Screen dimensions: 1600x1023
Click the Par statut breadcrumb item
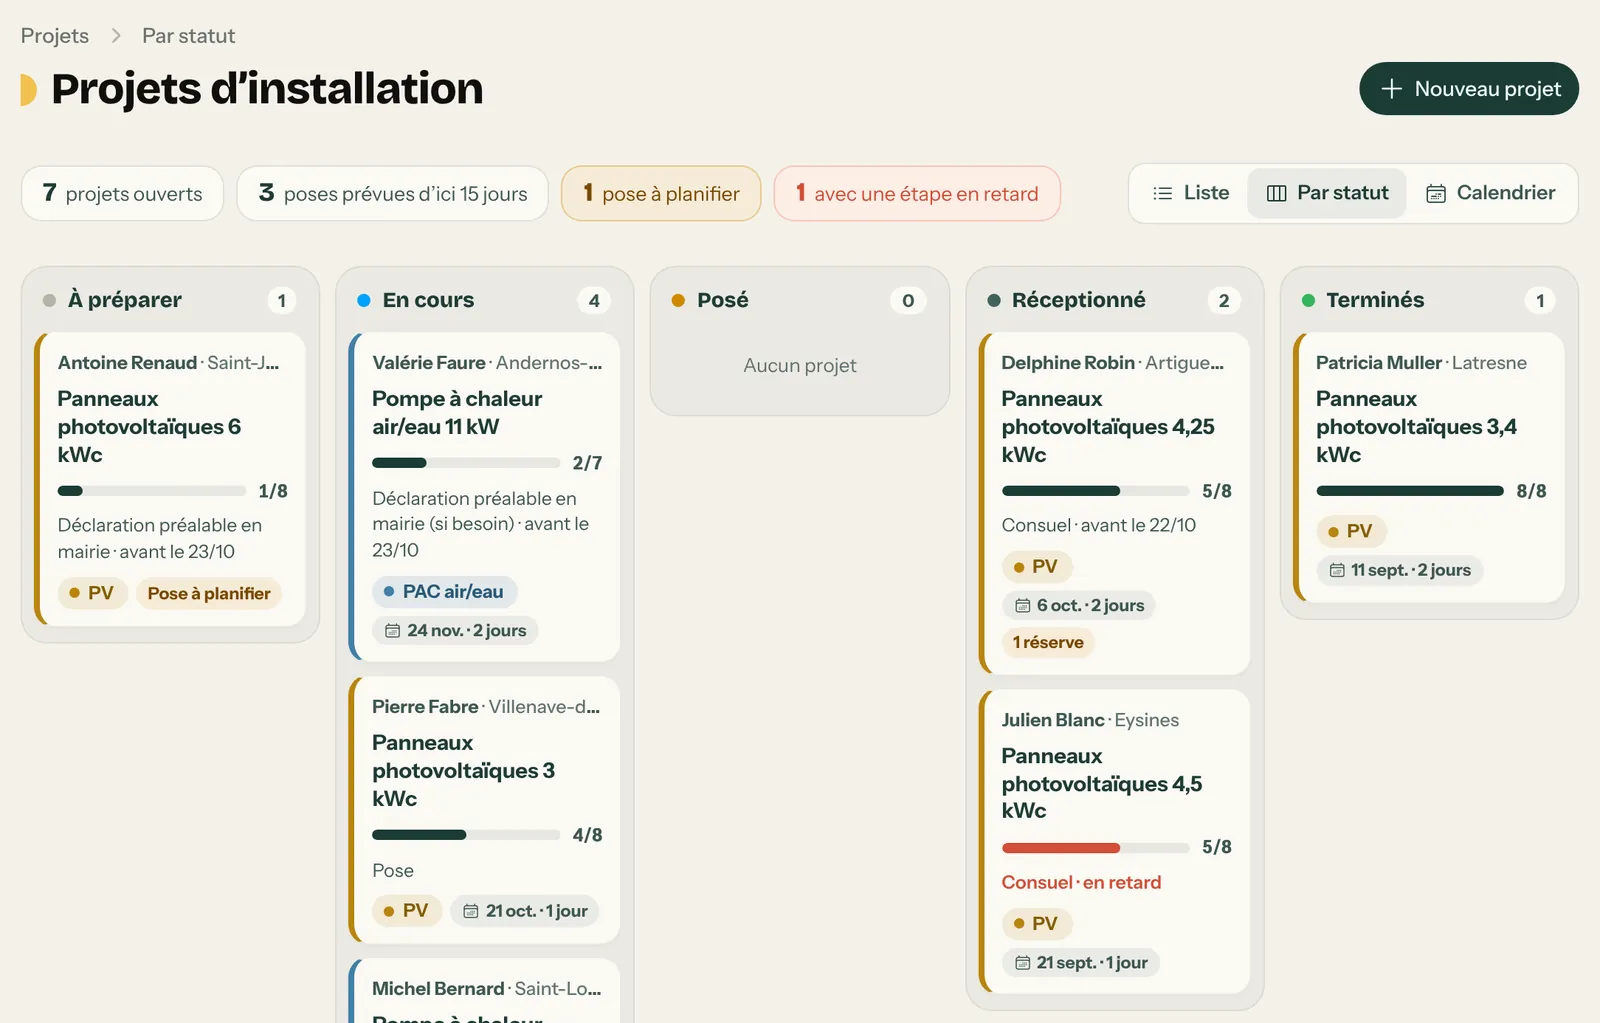188,36
